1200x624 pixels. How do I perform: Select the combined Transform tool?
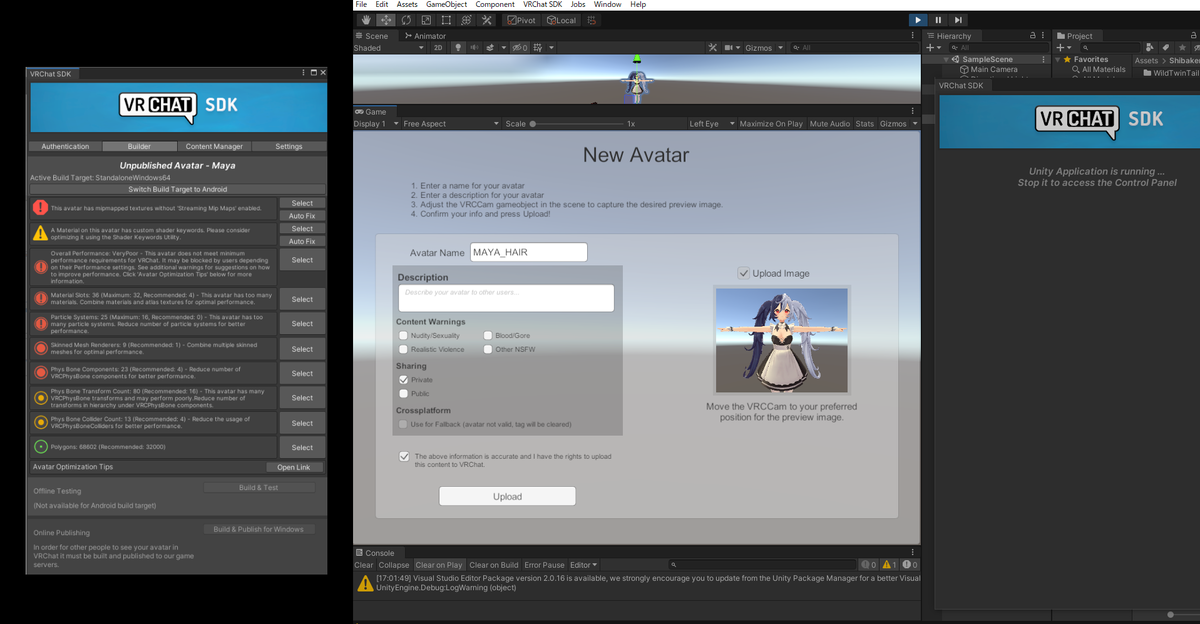coord(465,20)
